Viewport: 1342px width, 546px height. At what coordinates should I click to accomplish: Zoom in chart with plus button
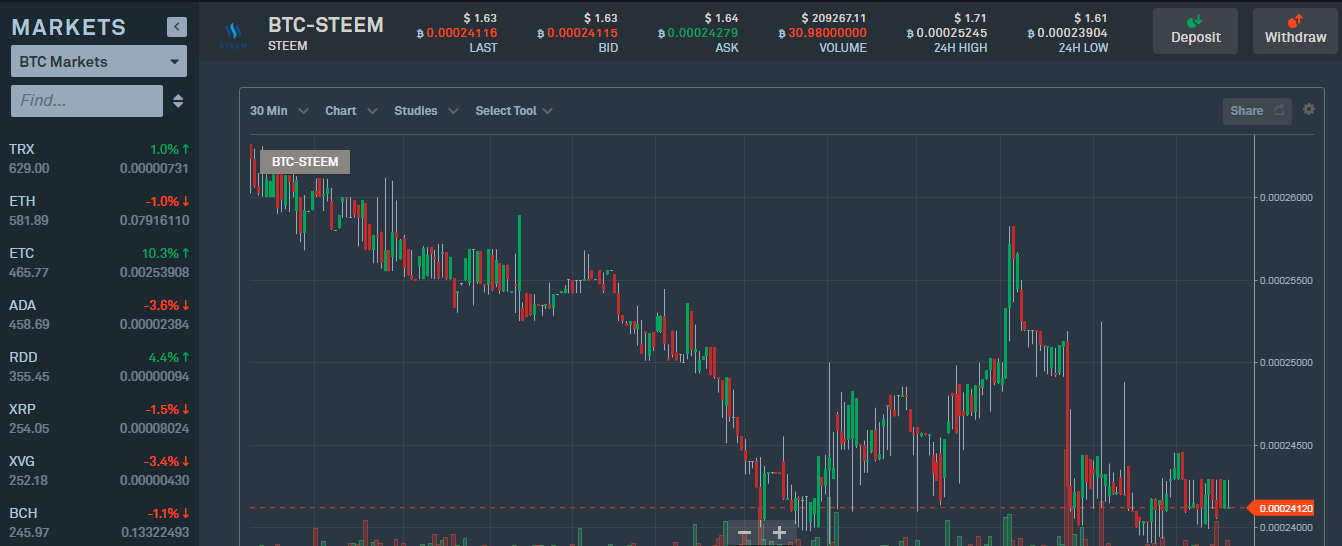pyautogui.click(x=780, y=532)
